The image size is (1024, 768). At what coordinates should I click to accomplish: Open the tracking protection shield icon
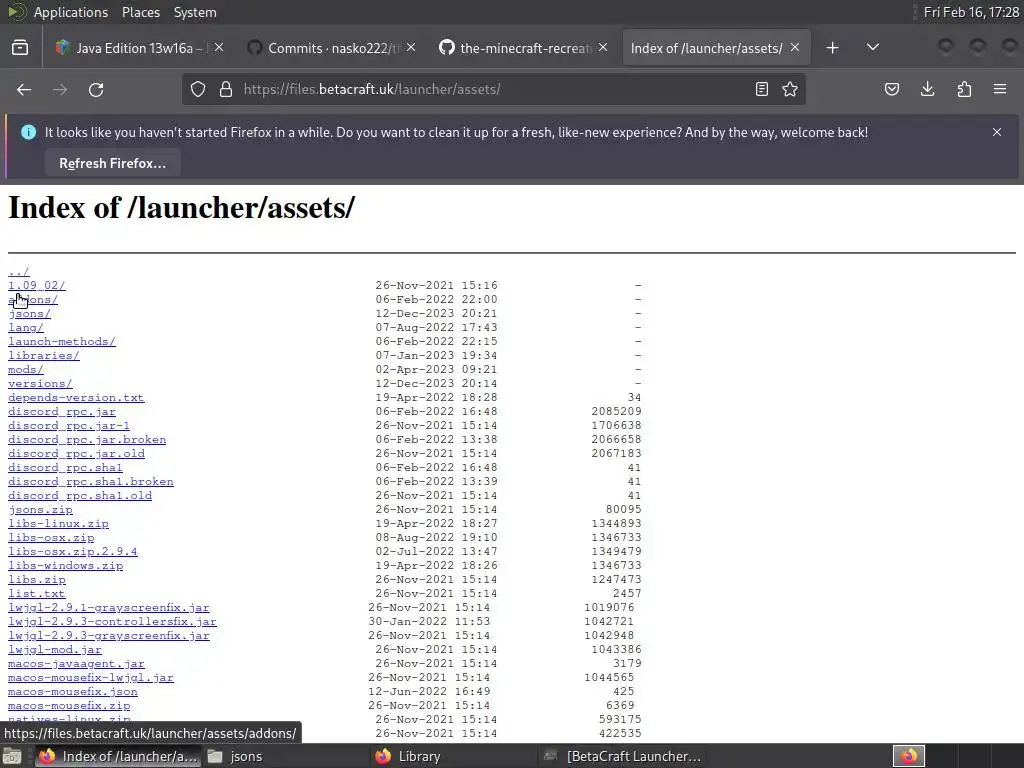[198, 89]
